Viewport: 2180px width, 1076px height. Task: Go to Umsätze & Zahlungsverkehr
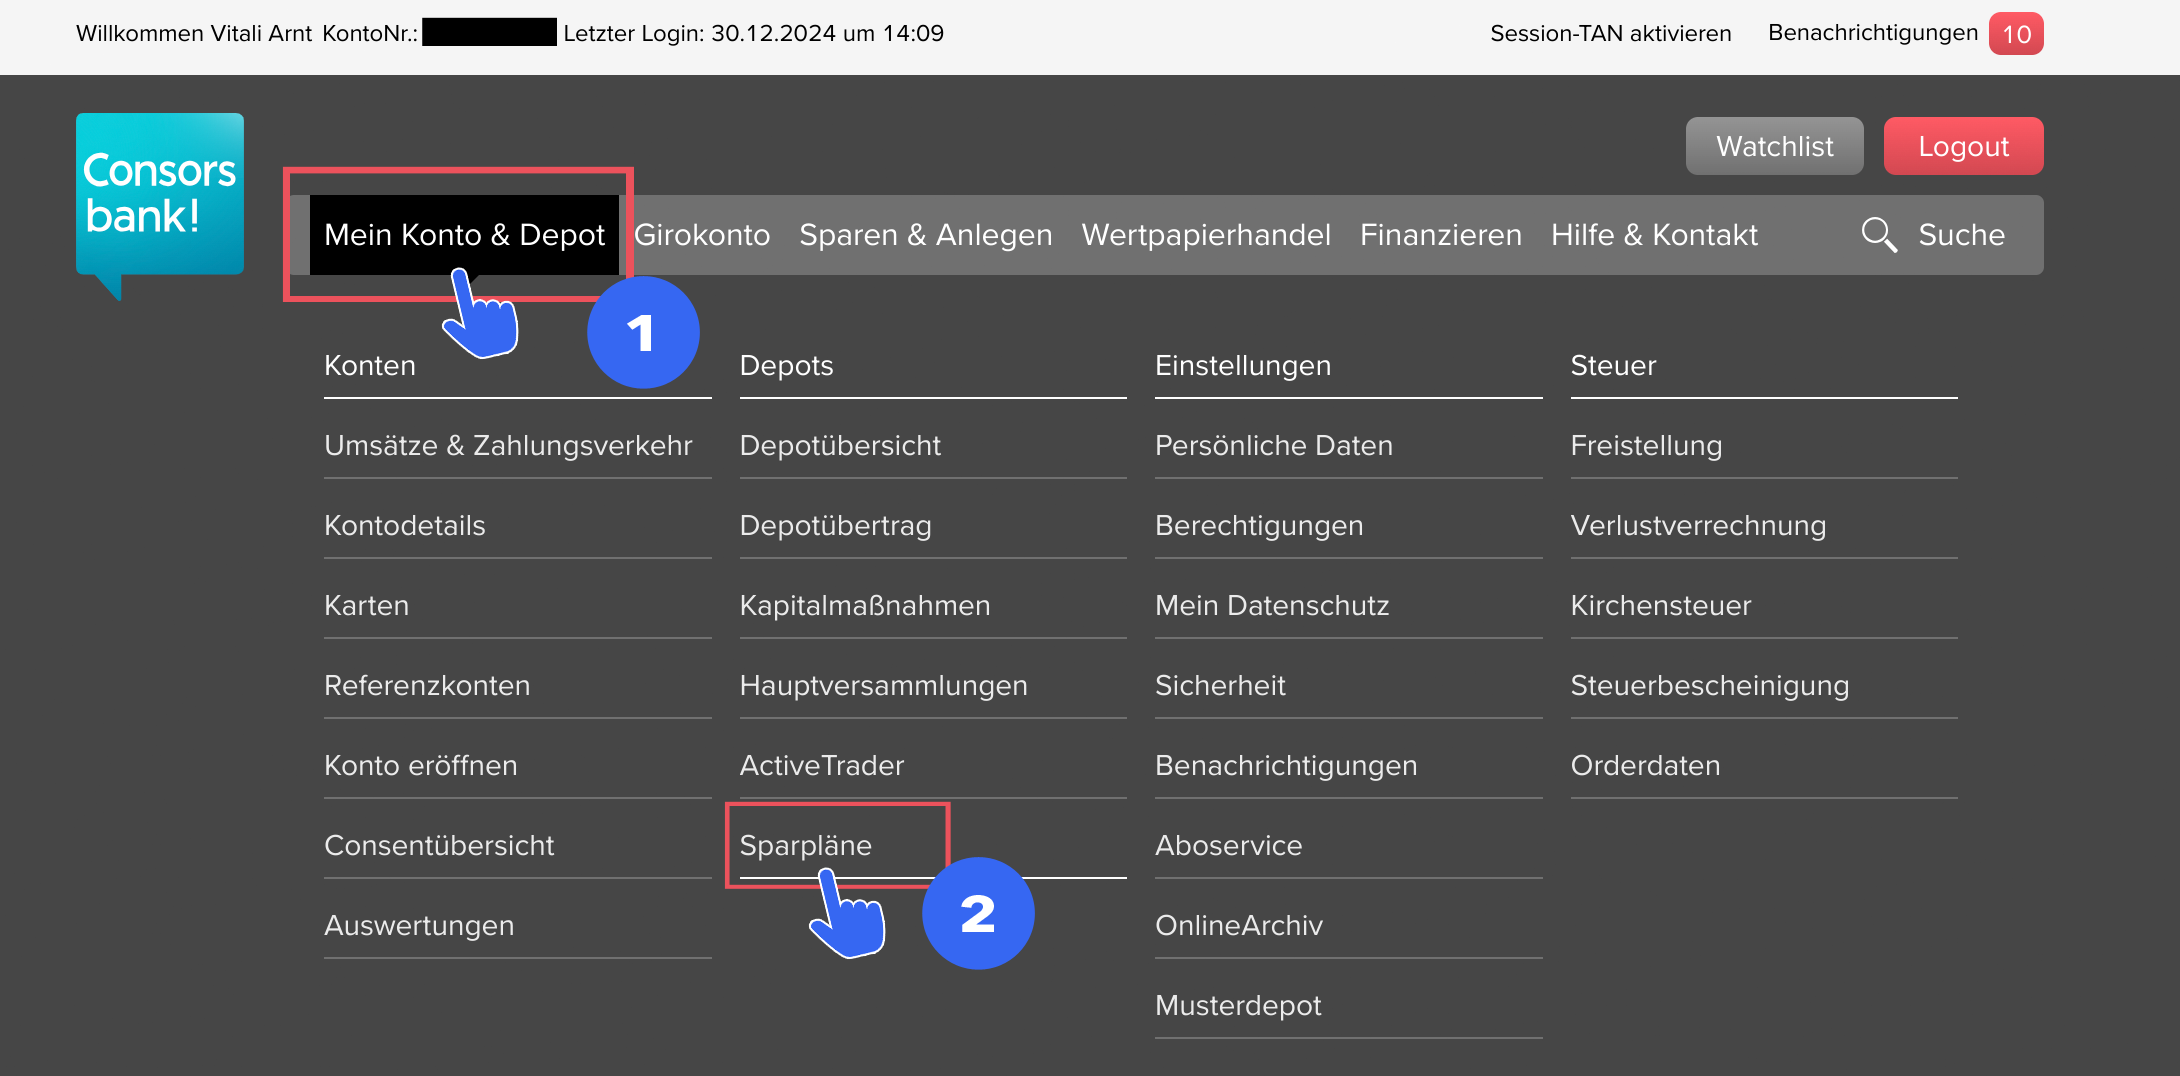pos(508,446)
